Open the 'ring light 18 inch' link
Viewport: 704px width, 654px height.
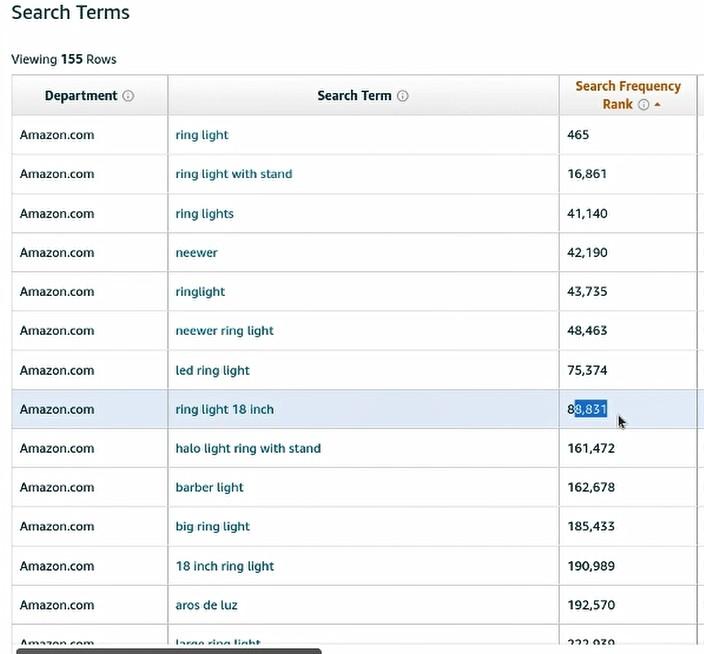(x=224, y=409)
